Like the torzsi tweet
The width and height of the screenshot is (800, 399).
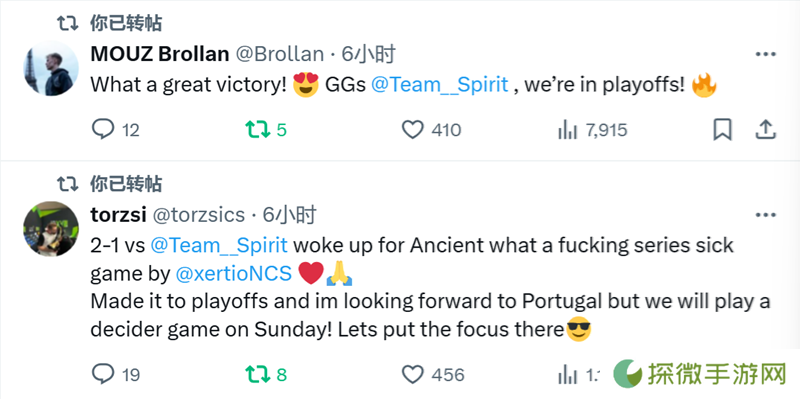tap(433, 375)
